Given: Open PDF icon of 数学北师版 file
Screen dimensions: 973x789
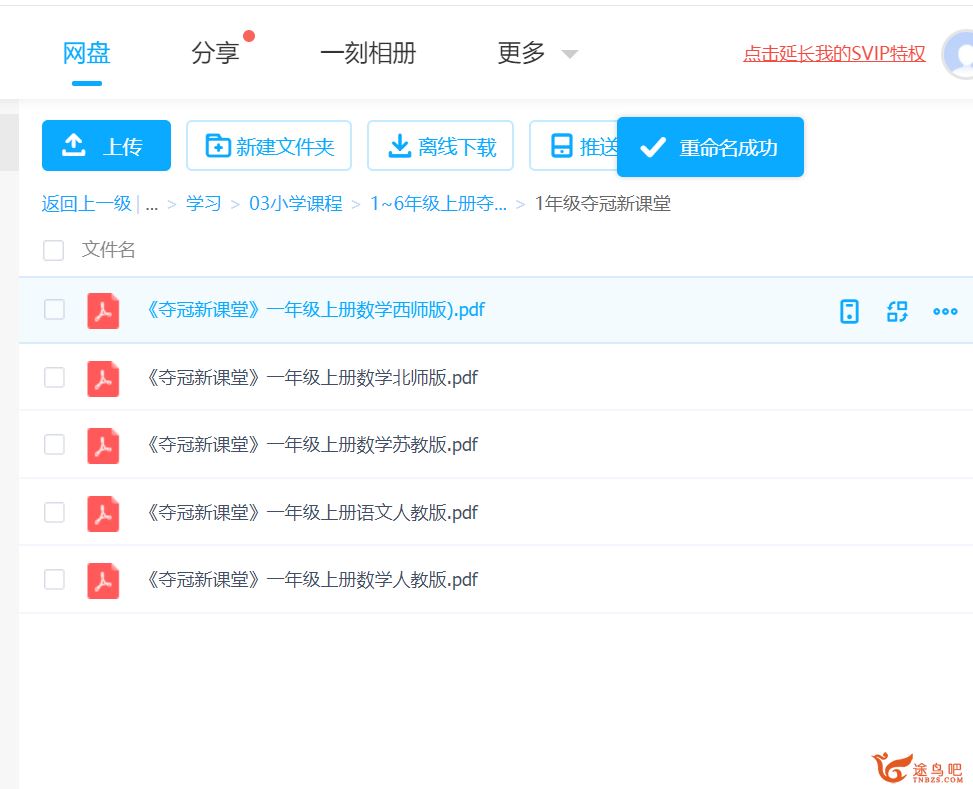Looking at the screenshot, I should click(x=103, y=378).
